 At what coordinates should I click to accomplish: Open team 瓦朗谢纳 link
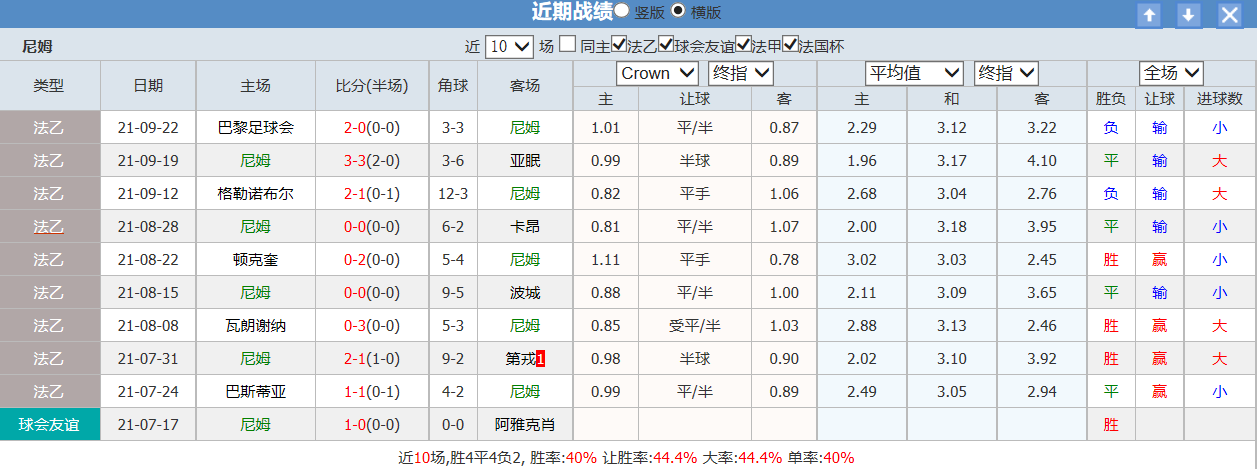[256, 326]
